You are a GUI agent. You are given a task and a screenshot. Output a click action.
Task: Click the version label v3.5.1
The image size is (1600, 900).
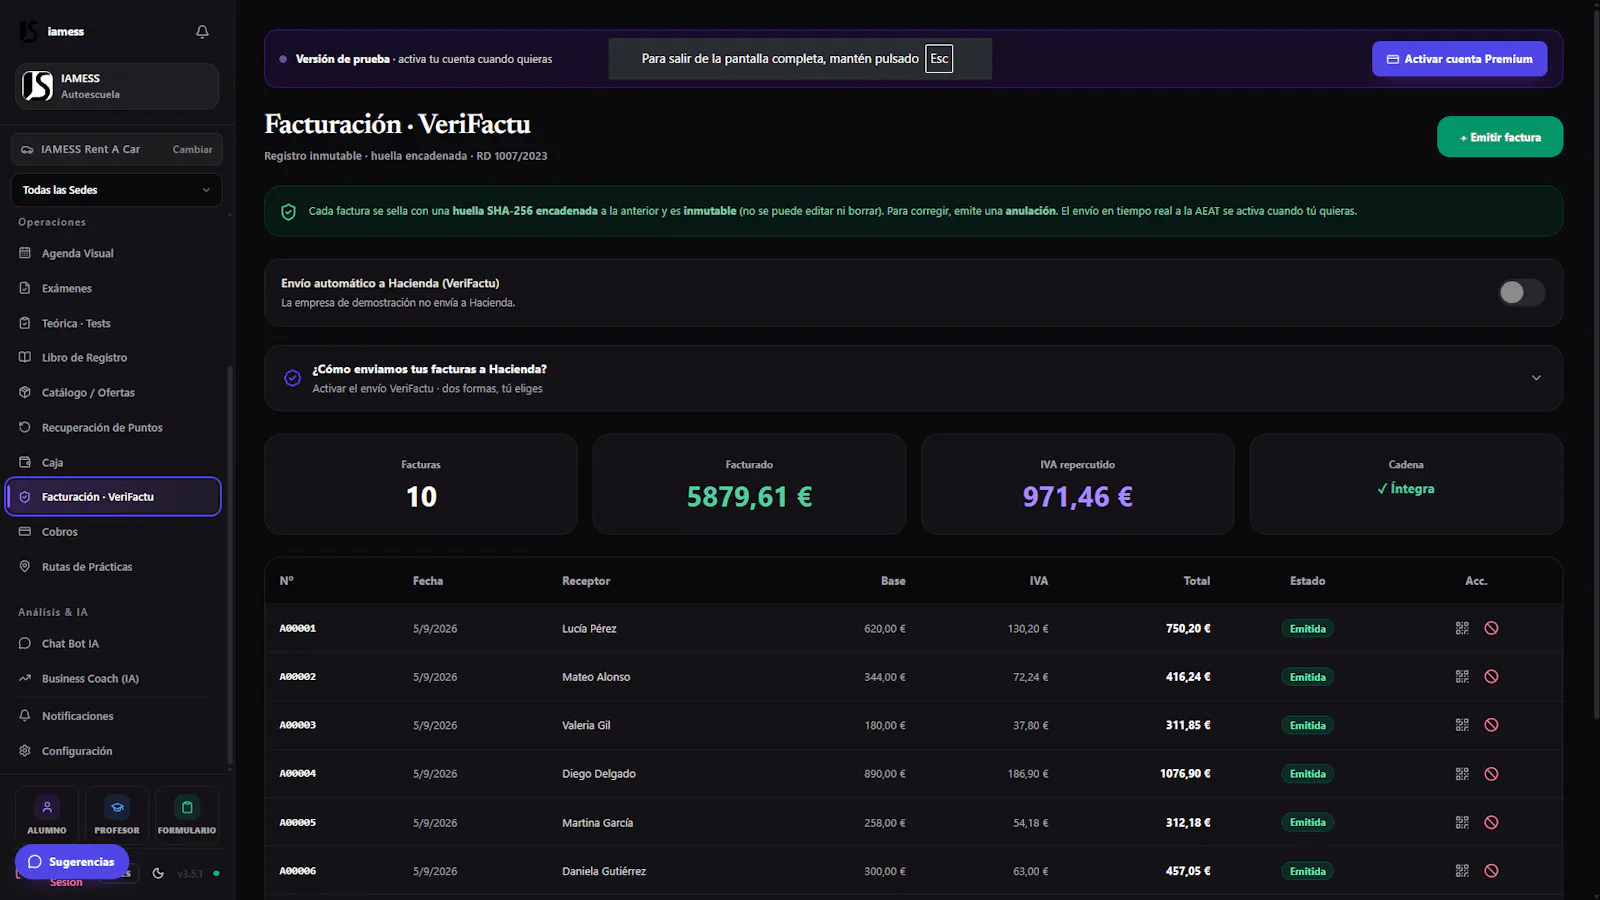click(x=190, y=874)
